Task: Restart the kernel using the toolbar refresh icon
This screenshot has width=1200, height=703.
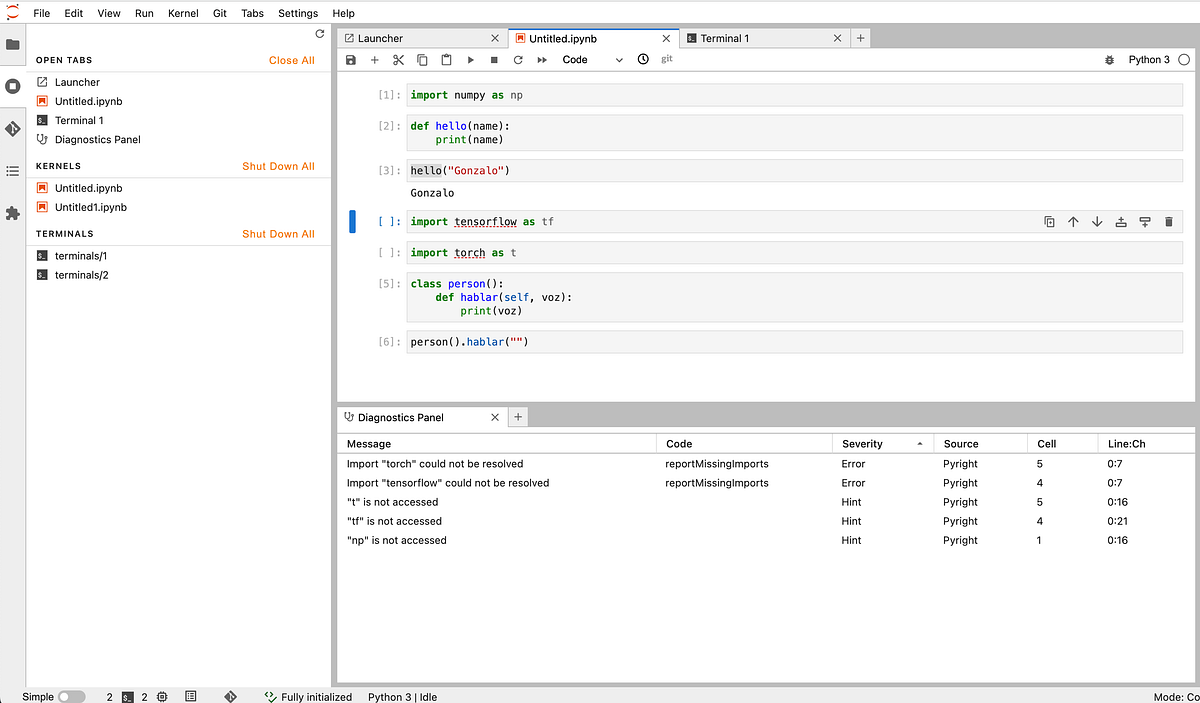Action: [518, 60]
